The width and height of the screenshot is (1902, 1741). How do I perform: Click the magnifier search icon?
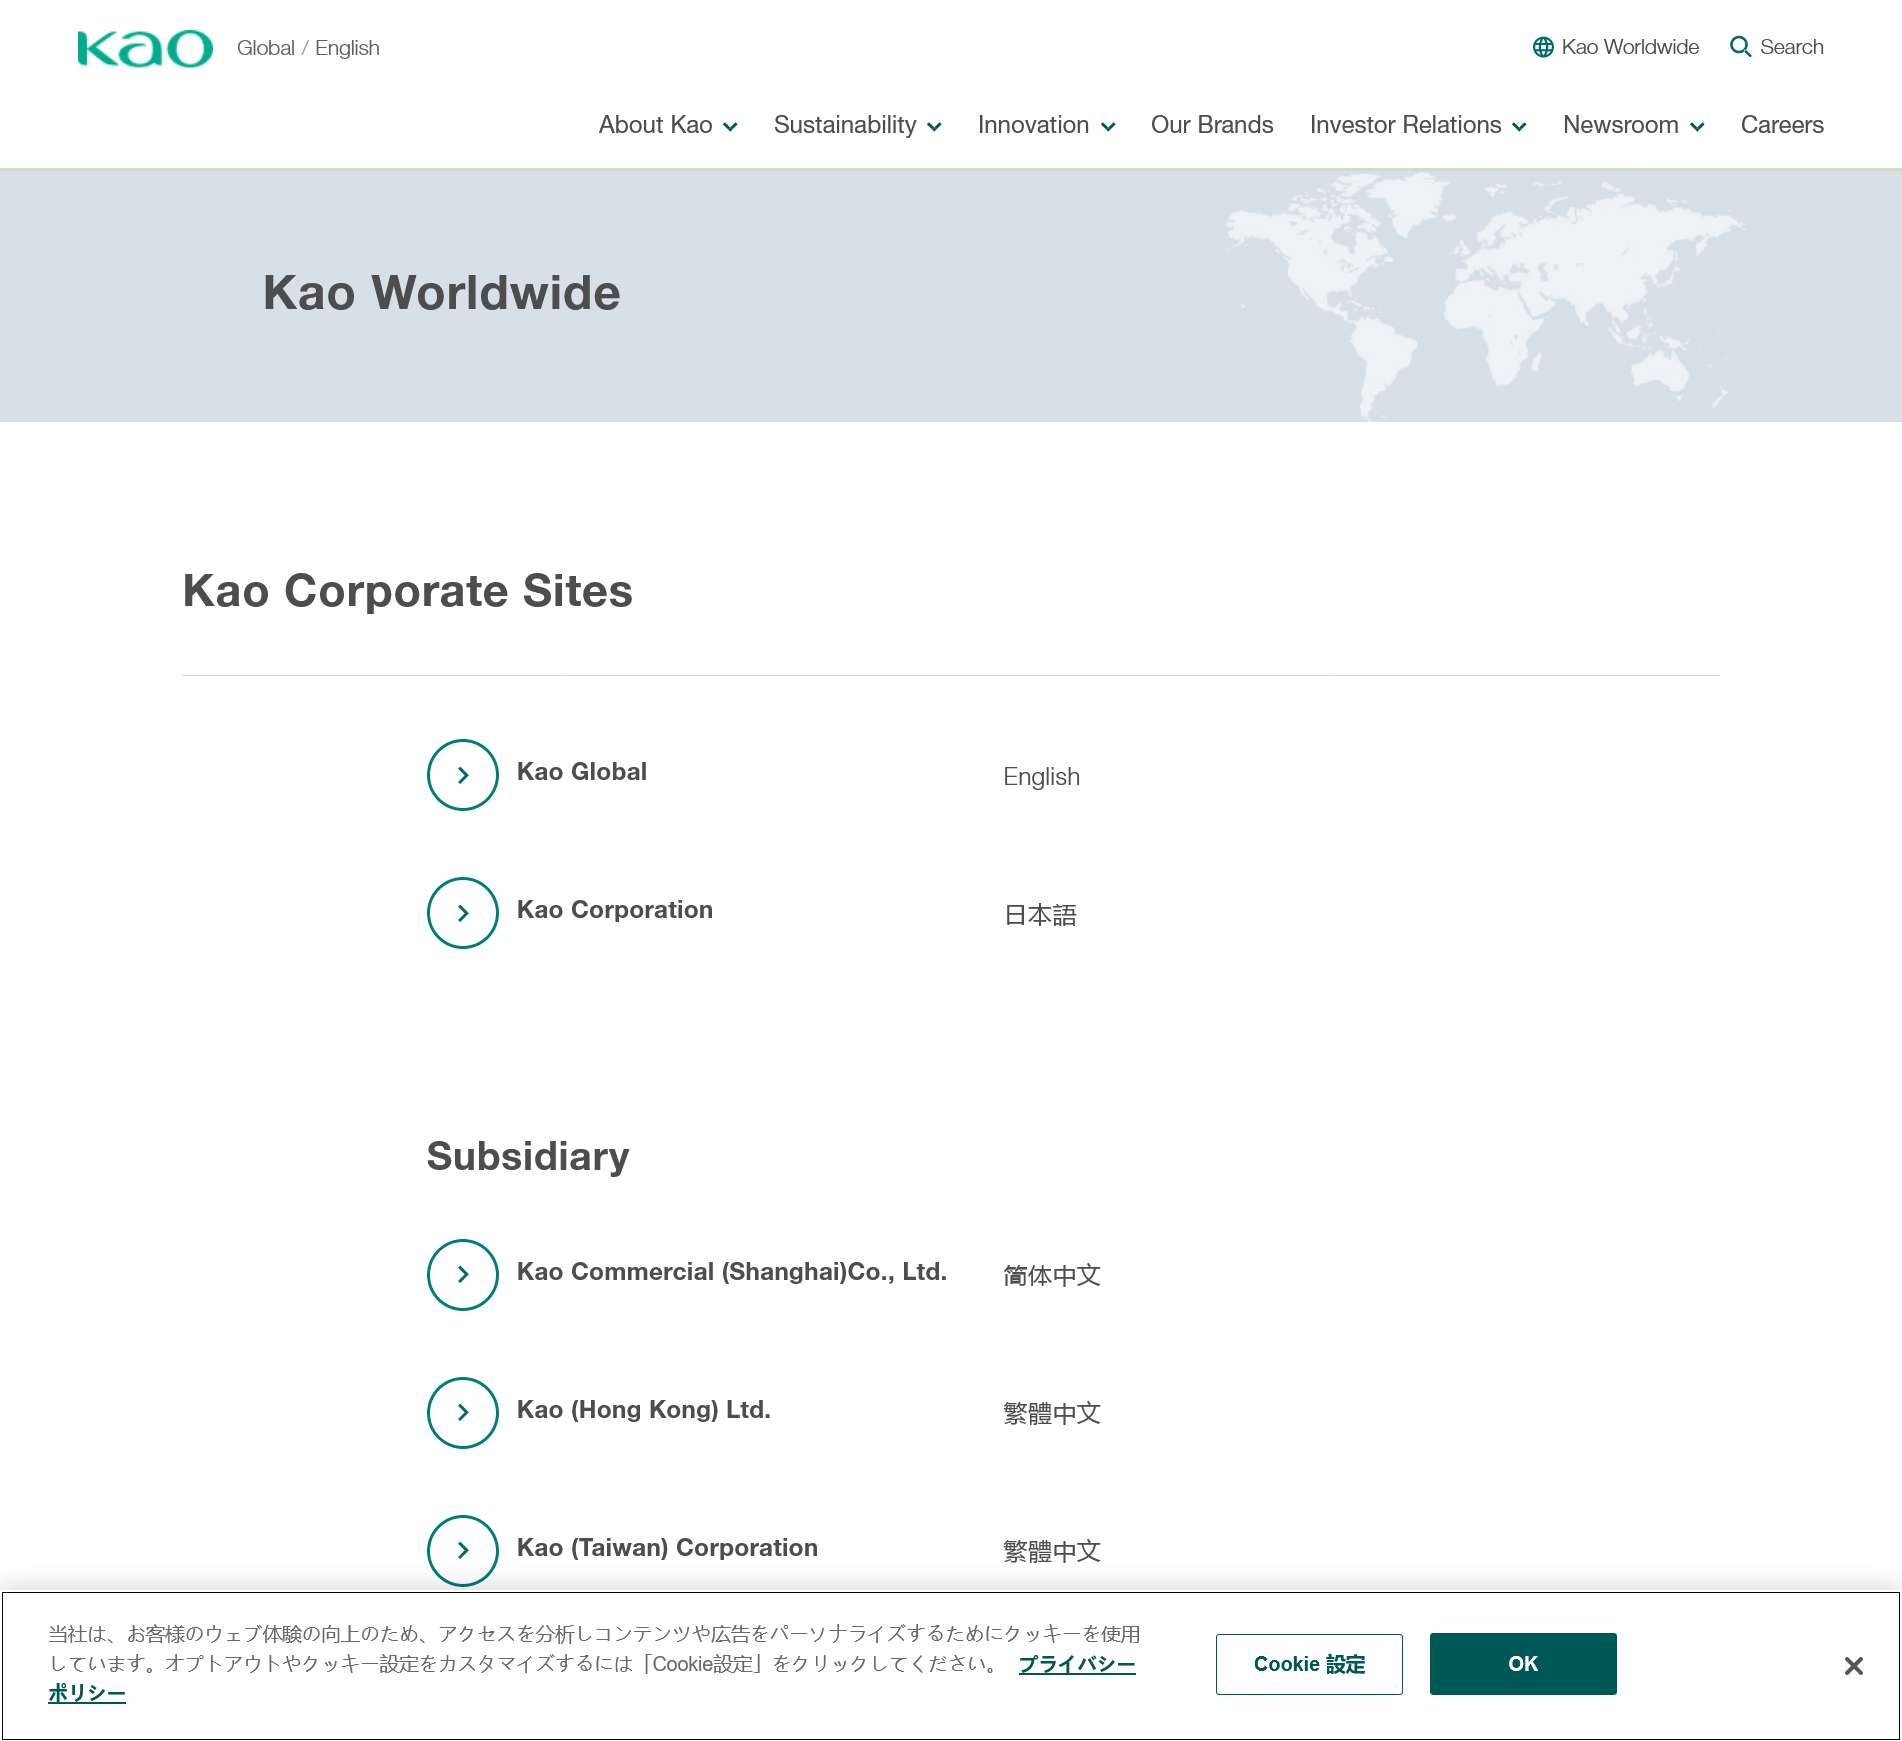coord(1740,47)
